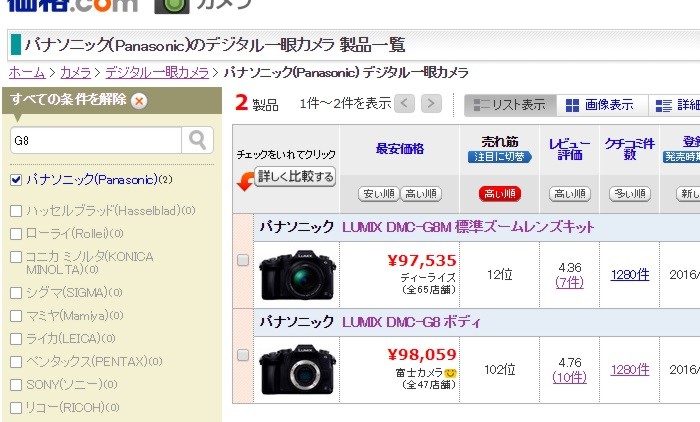The height and width of the screenshot is (422, 700).
Task: Clear all conditions with the X icon
Action: pos(139,101)
